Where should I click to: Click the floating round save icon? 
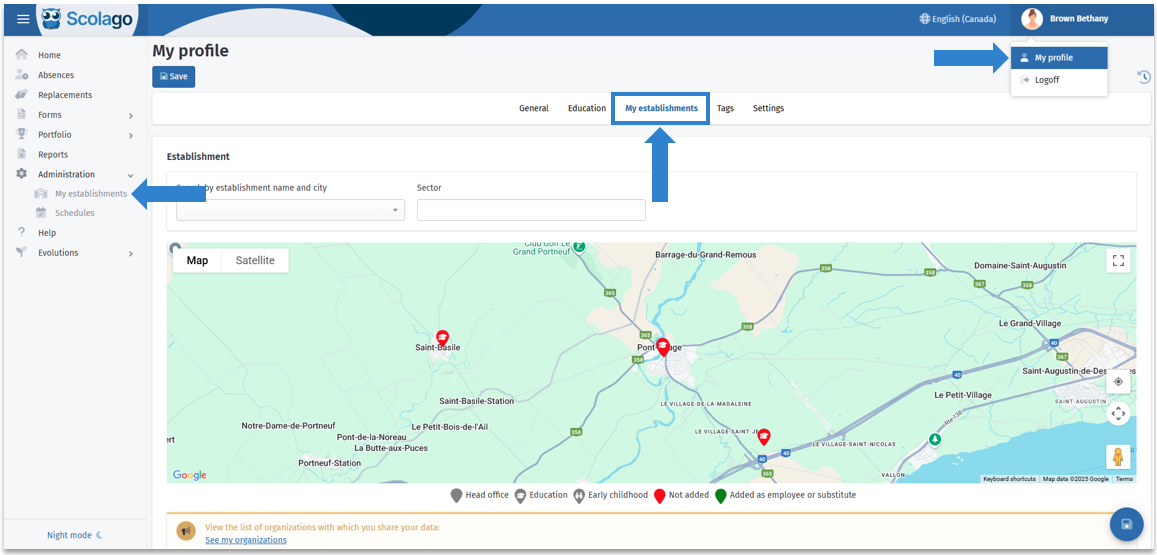point(1126,525)
